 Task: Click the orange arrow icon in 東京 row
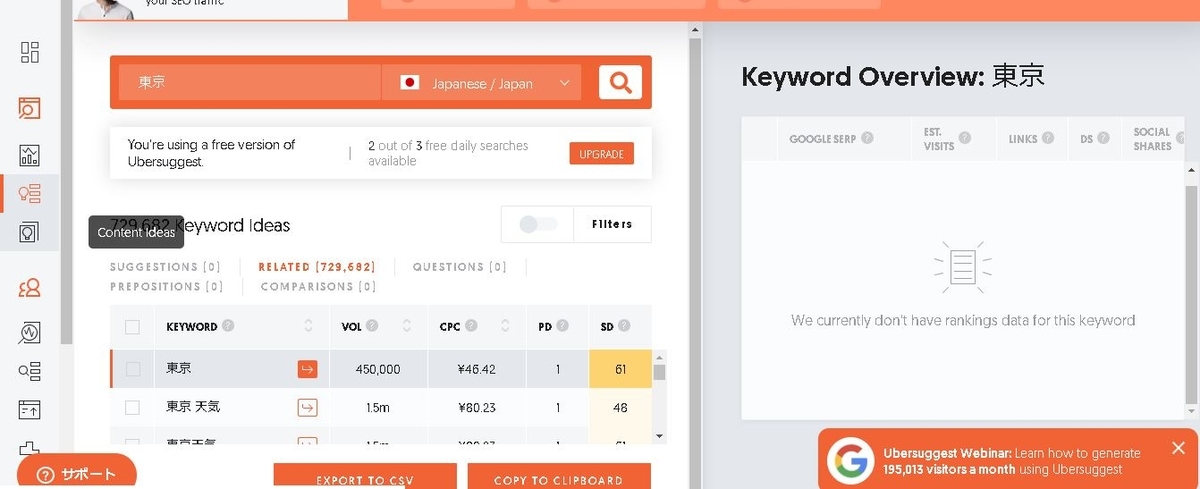pyautogui.click(x=308, y=370)
